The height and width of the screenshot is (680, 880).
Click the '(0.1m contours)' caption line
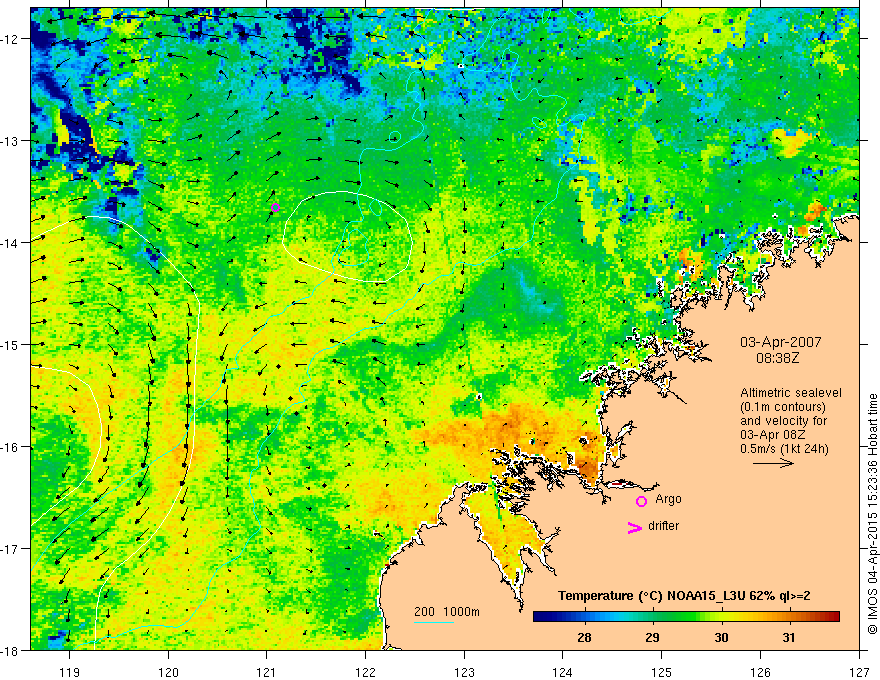click(783, 407)
